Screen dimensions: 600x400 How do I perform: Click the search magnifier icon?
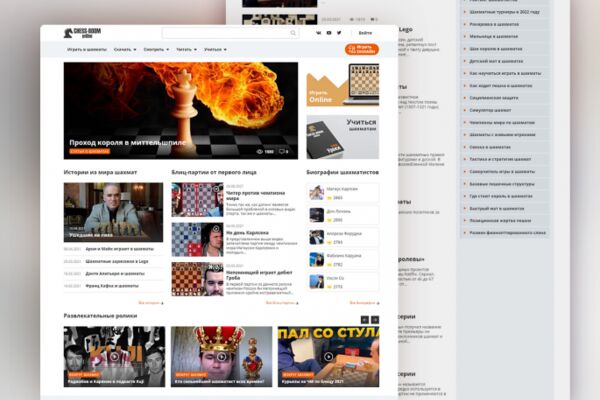point(293,33)
